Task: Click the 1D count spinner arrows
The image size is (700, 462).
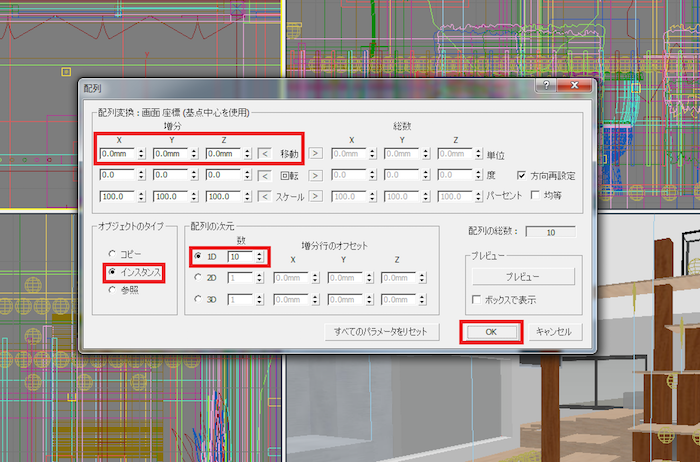Action: [261, 256]
